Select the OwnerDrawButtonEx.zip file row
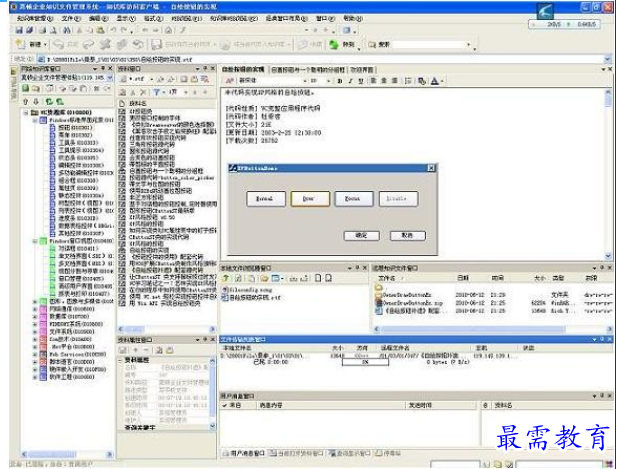Viewport: 618px width, 469px height. coord(493,303)
